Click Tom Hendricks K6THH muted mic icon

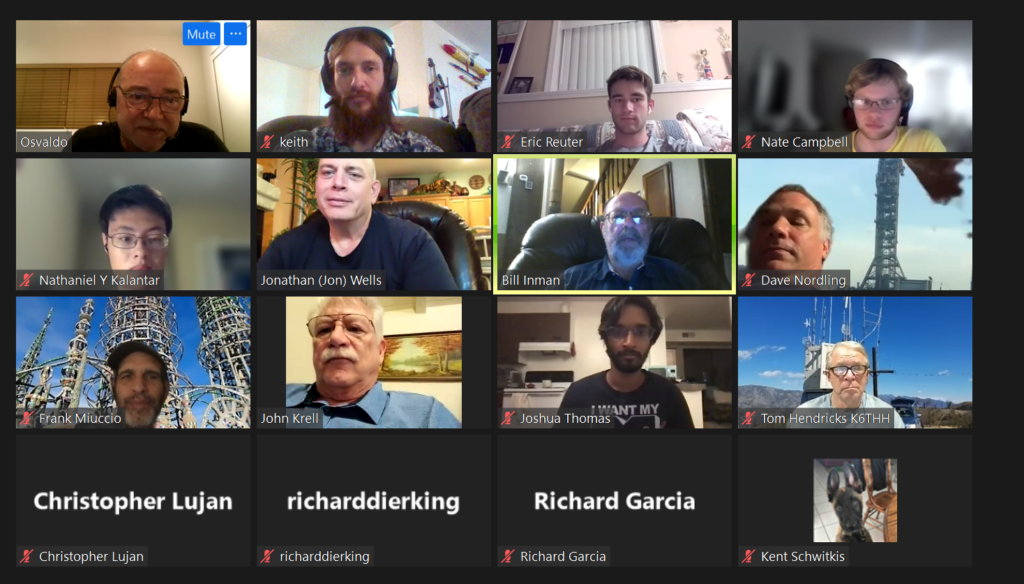tap(749, 418)
